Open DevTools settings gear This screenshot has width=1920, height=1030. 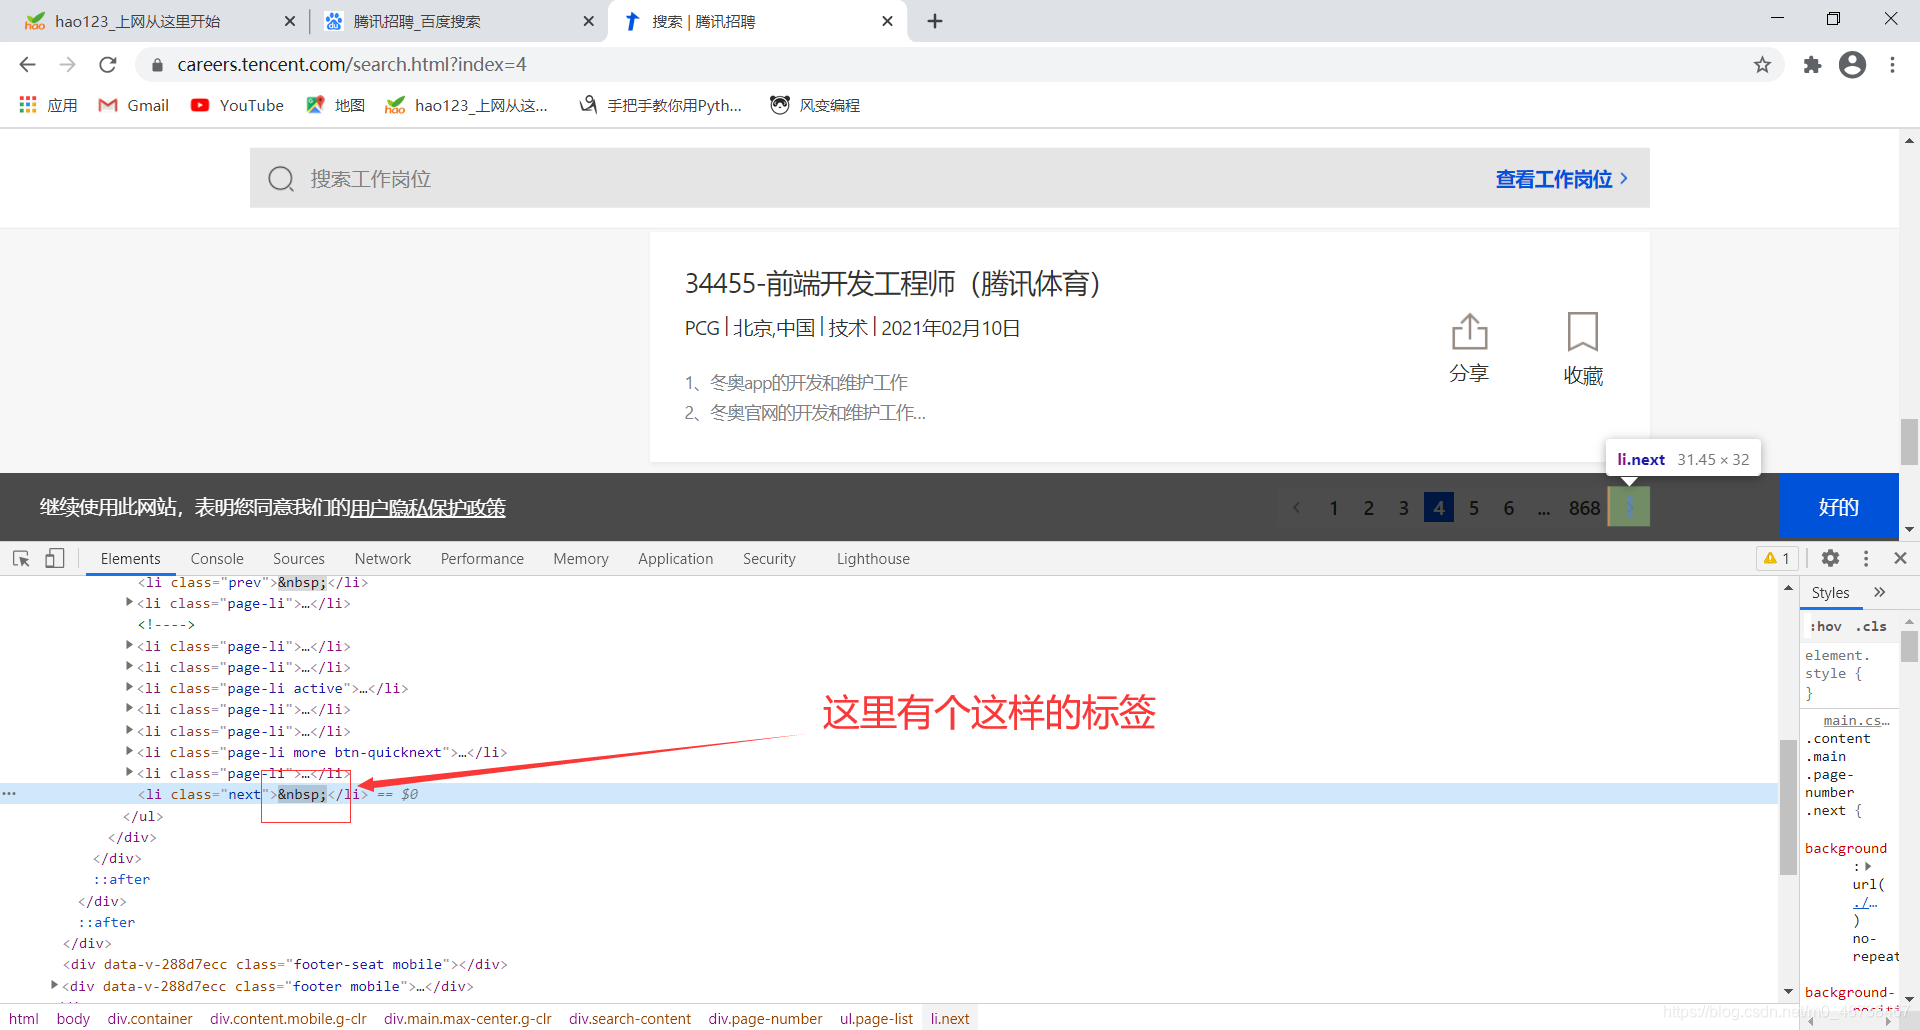coord(1830,558)
